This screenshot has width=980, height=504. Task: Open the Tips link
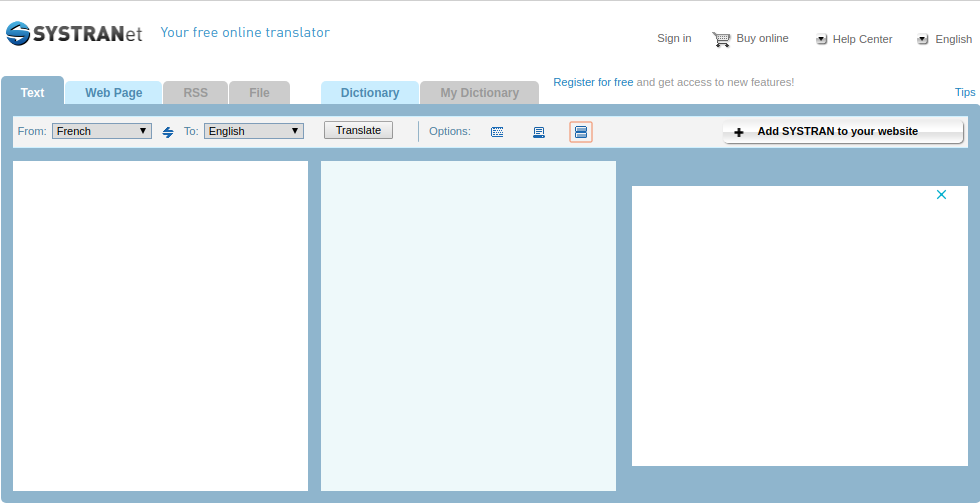point(965,92)
